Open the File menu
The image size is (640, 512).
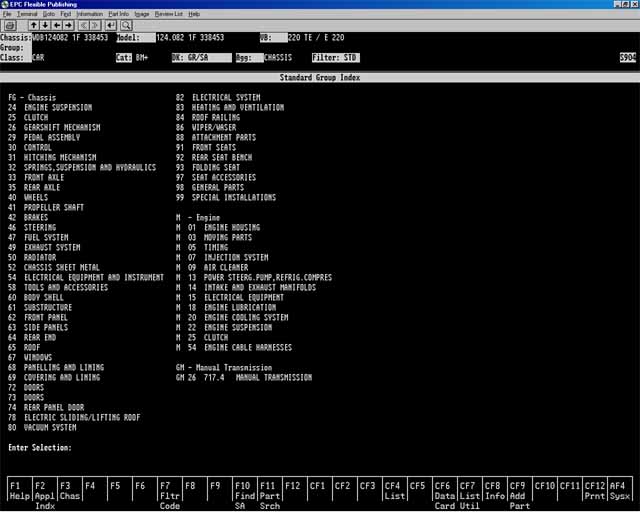[7, 14]
